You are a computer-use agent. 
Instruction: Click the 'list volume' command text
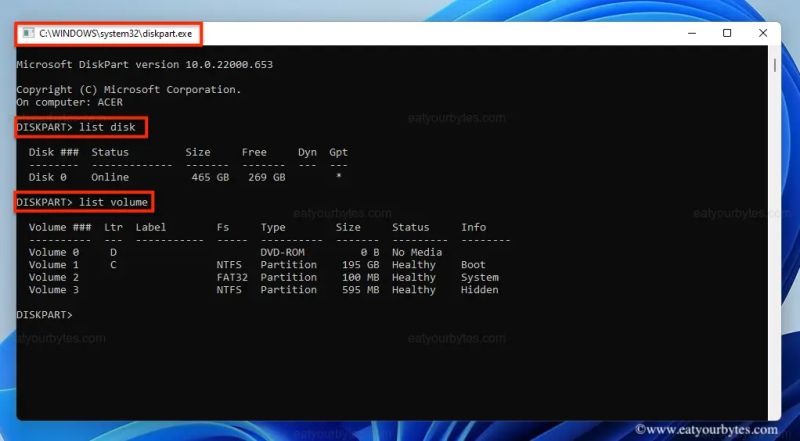click(x=113, y=202)
